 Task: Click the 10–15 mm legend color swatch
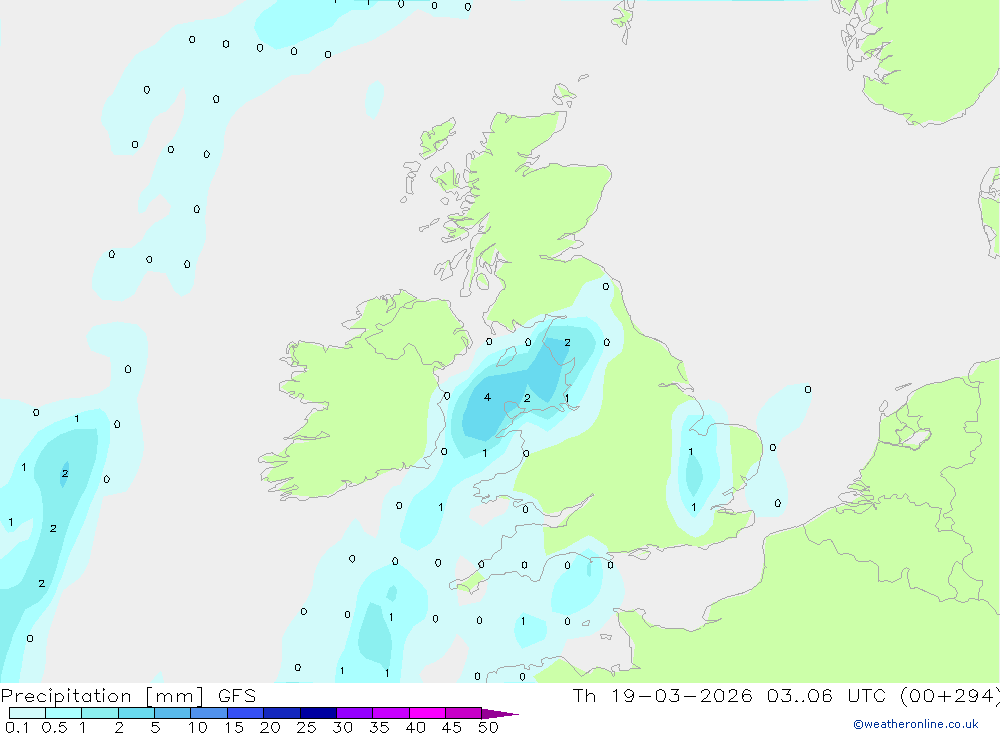pos(209,713)
